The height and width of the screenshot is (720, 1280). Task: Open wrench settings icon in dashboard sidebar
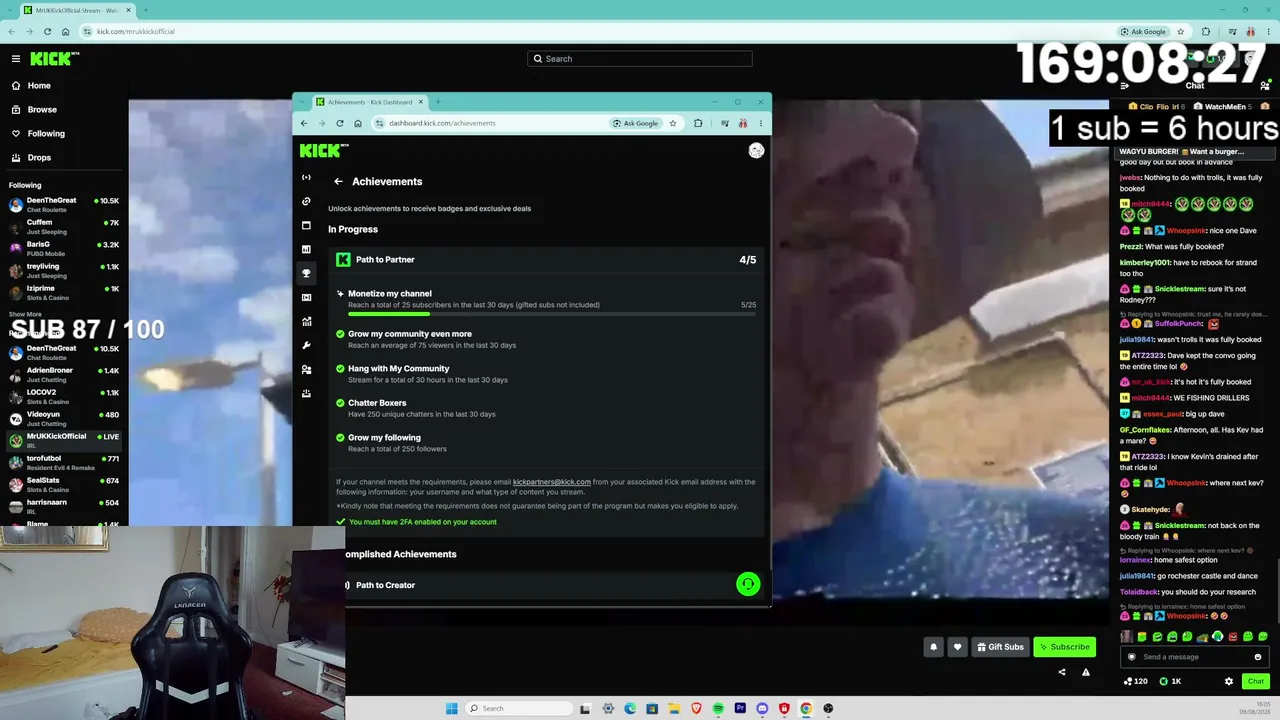(306, 345)
